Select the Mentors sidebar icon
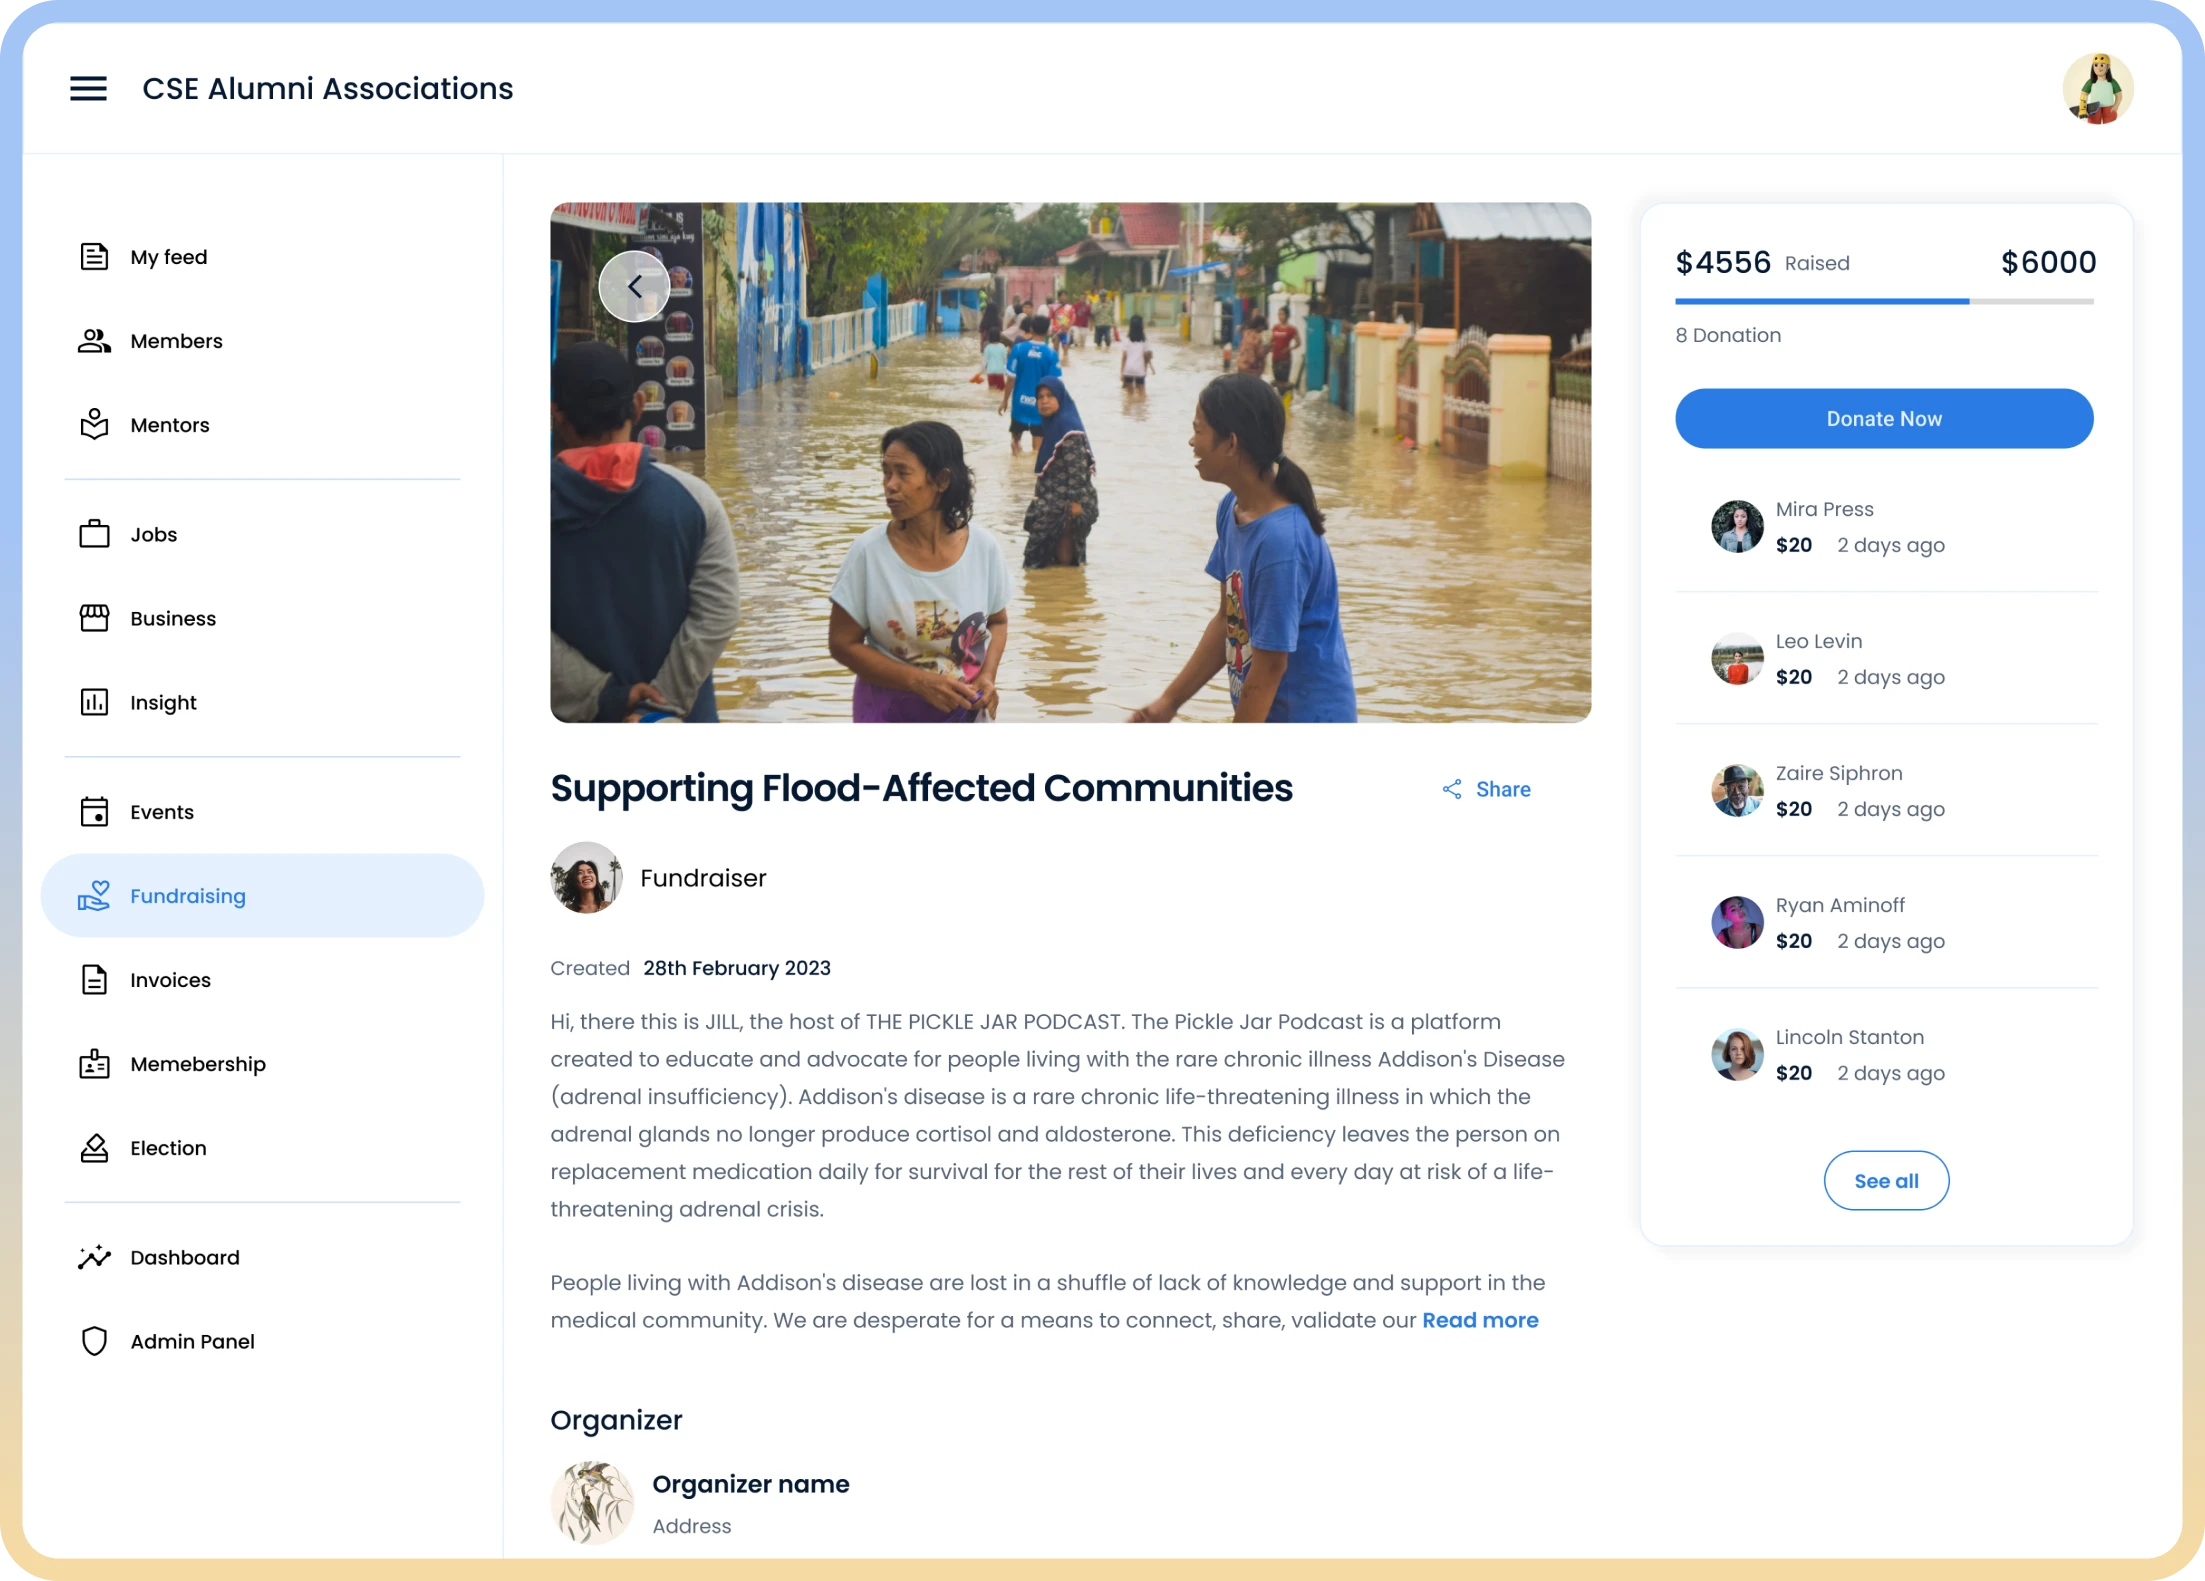Viewport: 2205px width, 1581px height. click(94, 424)
